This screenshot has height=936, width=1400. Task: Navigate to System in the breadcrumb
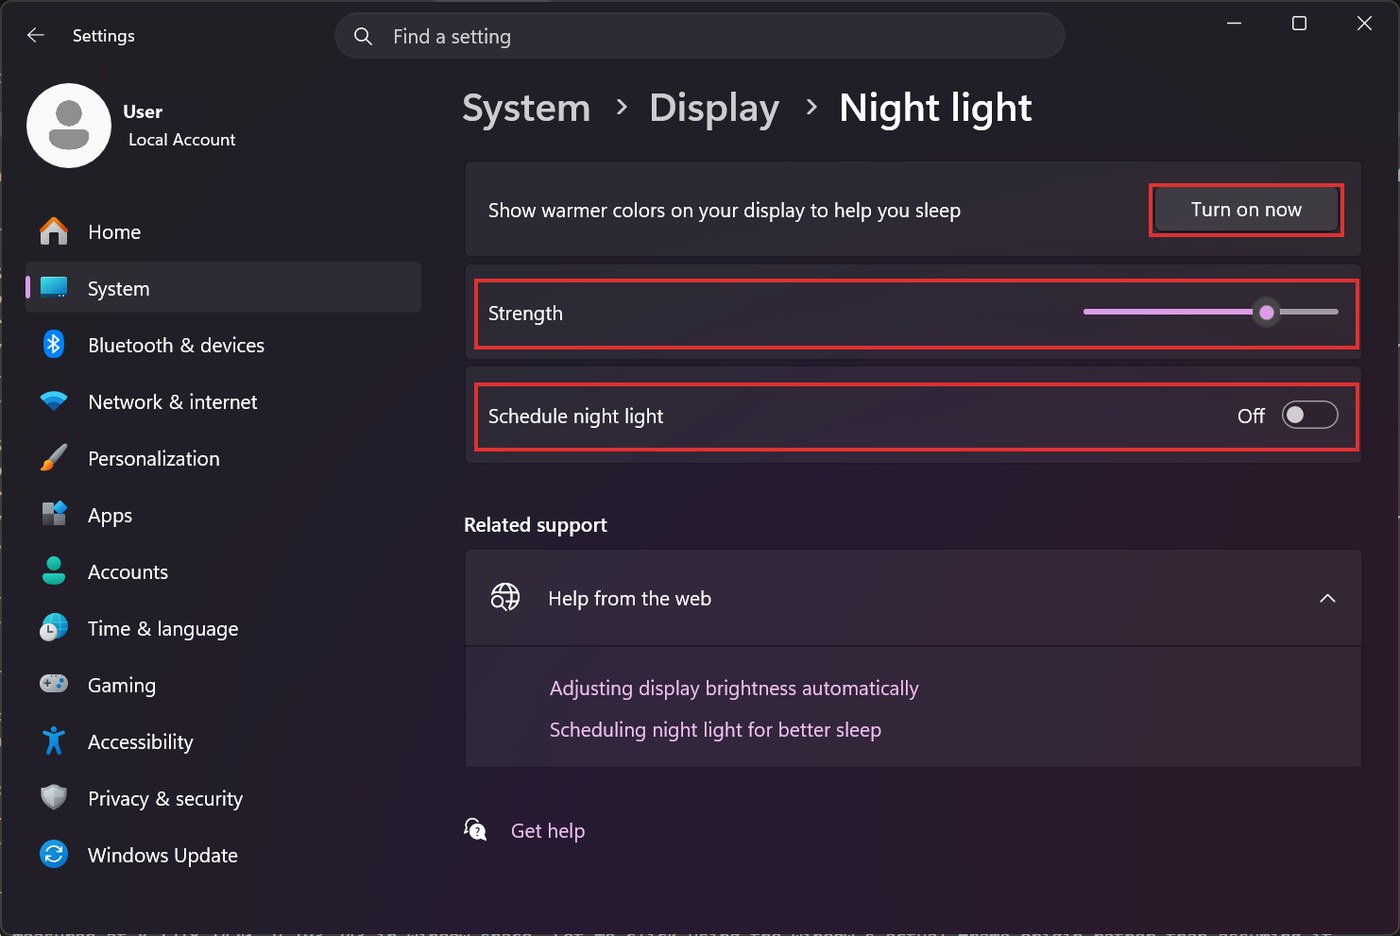click(526, 108)
